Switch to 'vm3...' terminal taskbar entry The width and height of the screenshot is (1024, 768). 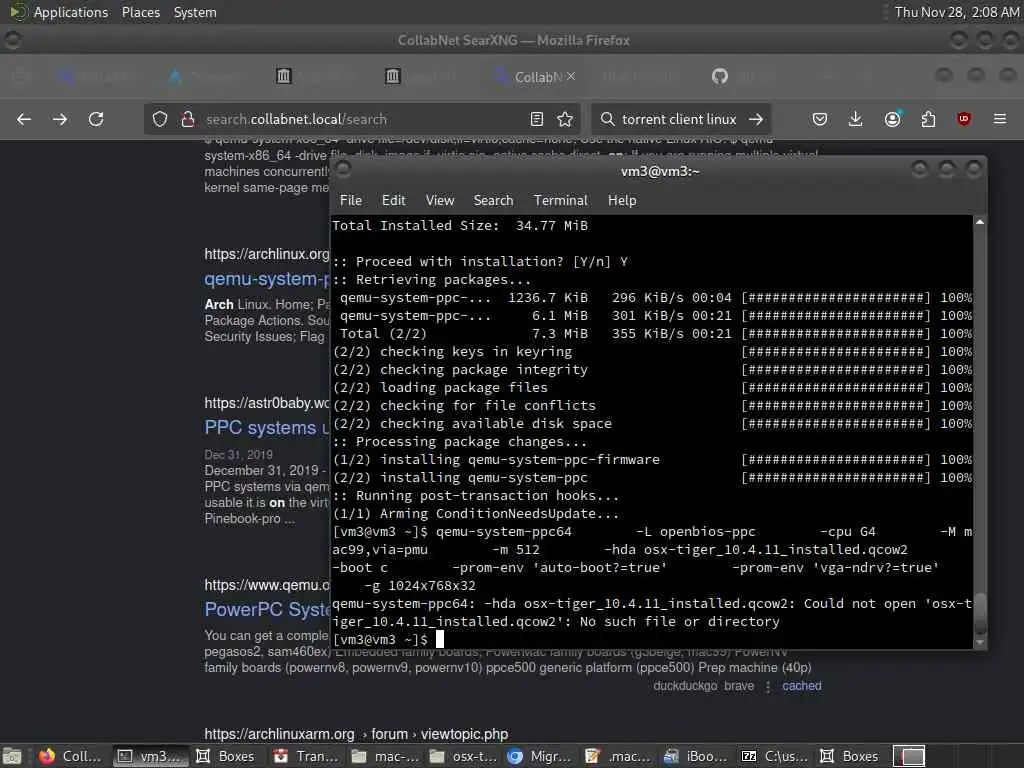[x=150, y=756]
